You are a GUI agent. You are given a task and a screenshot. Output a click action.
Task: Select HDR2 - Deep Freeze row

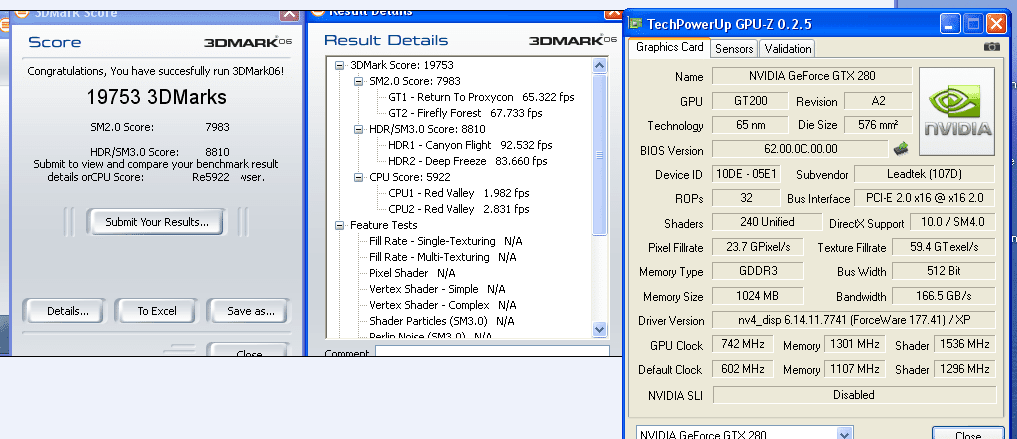click(468, 161)
